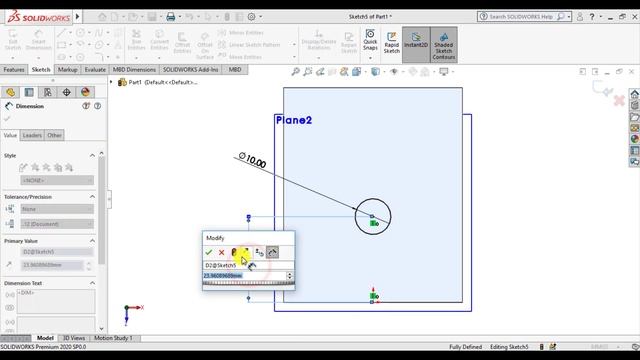The height and width of the screenshot is (360, 640).
Task: Collapse the Dimension Text section
Action: click(x=92, y=283)
